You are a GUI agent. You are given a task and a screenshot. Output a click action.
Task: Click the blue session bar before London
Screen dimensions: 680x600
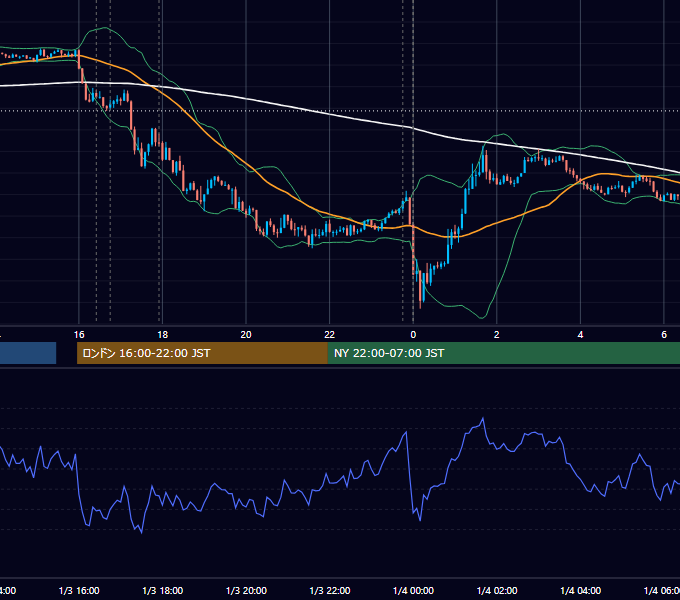28,353
